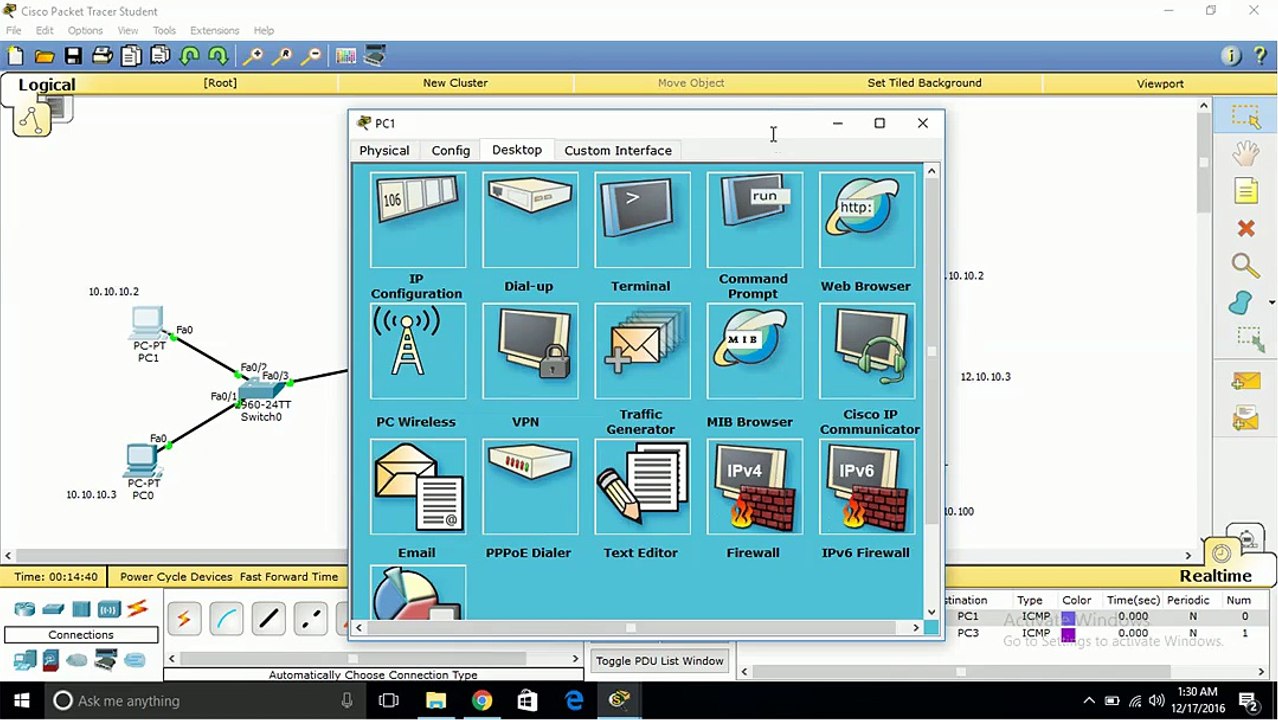Click the Realtime mode tab
This screenshot has height=720, width=1278.
[x=1215, y=576]
